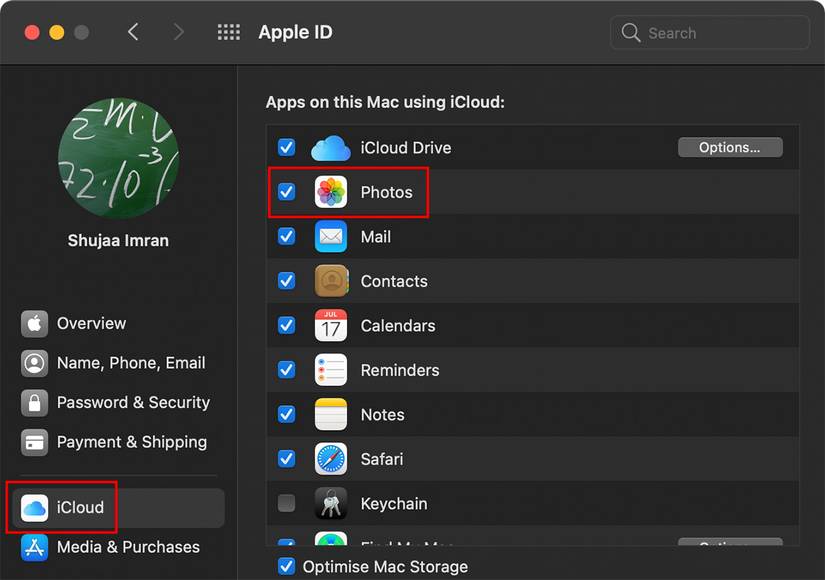
Task: Disable iCloud sync for Mail
Action: click(287, 236)
